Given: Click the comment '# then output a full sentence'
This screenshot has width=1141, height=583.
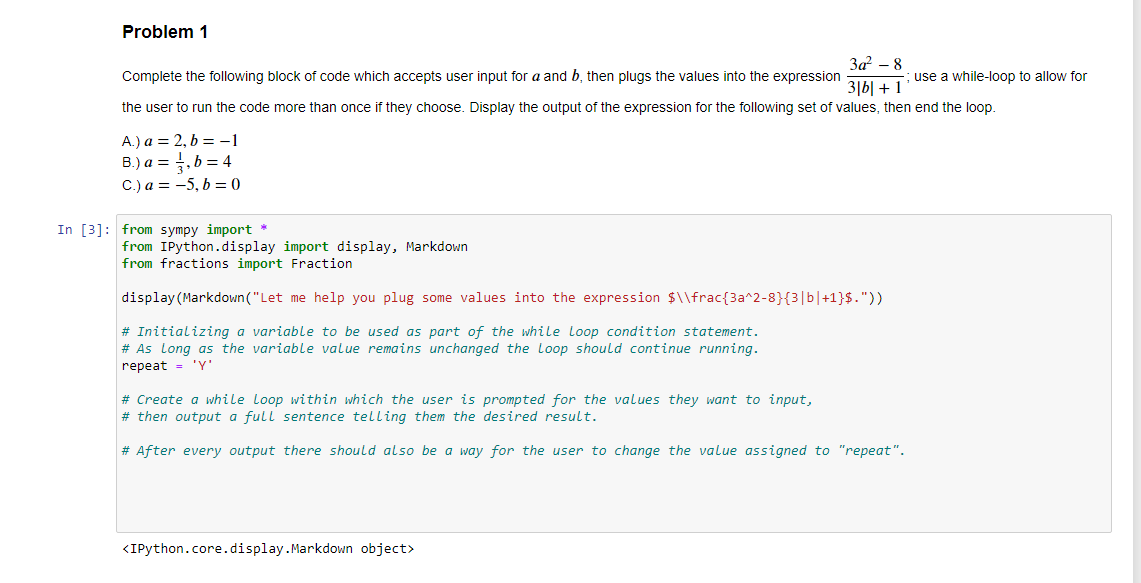Looking at the screenshot, I should pos(359,416).
